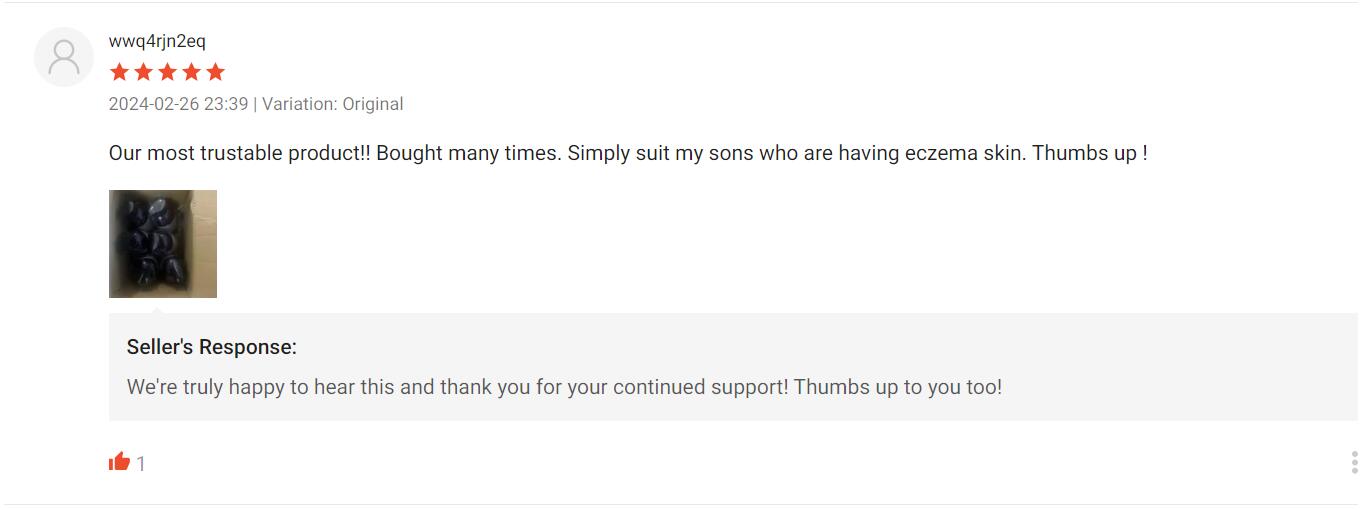Click the fourth rating star

tap(191, 72)
